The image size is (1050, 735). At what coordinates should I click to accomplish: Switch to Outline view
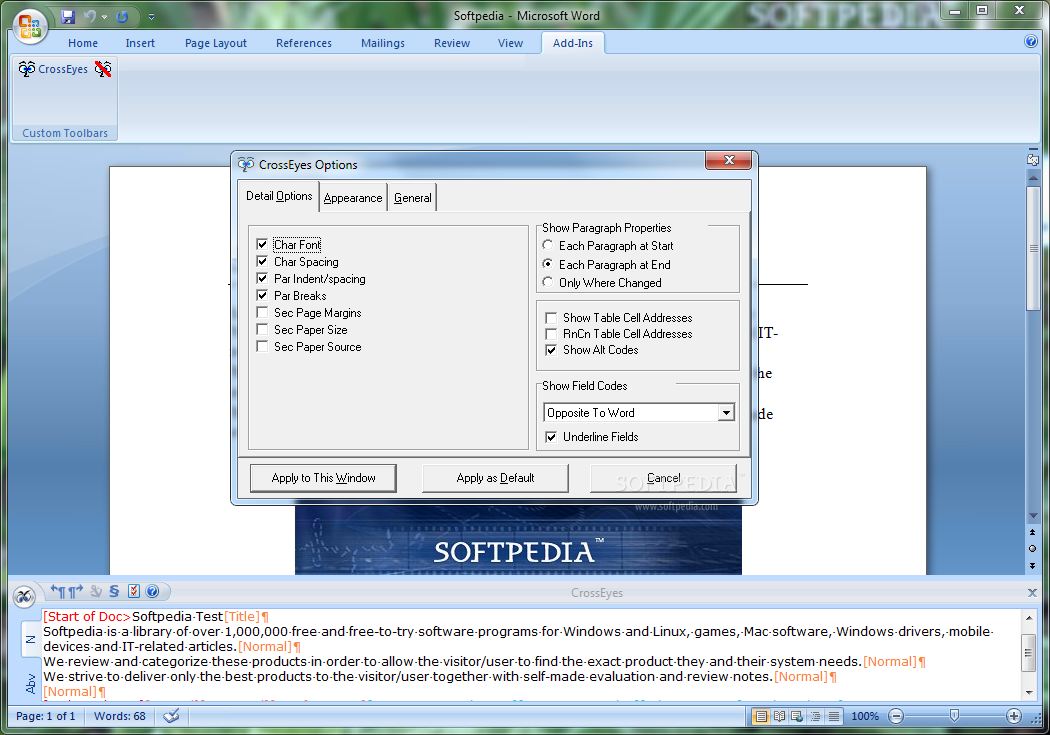tap(815, 716)
